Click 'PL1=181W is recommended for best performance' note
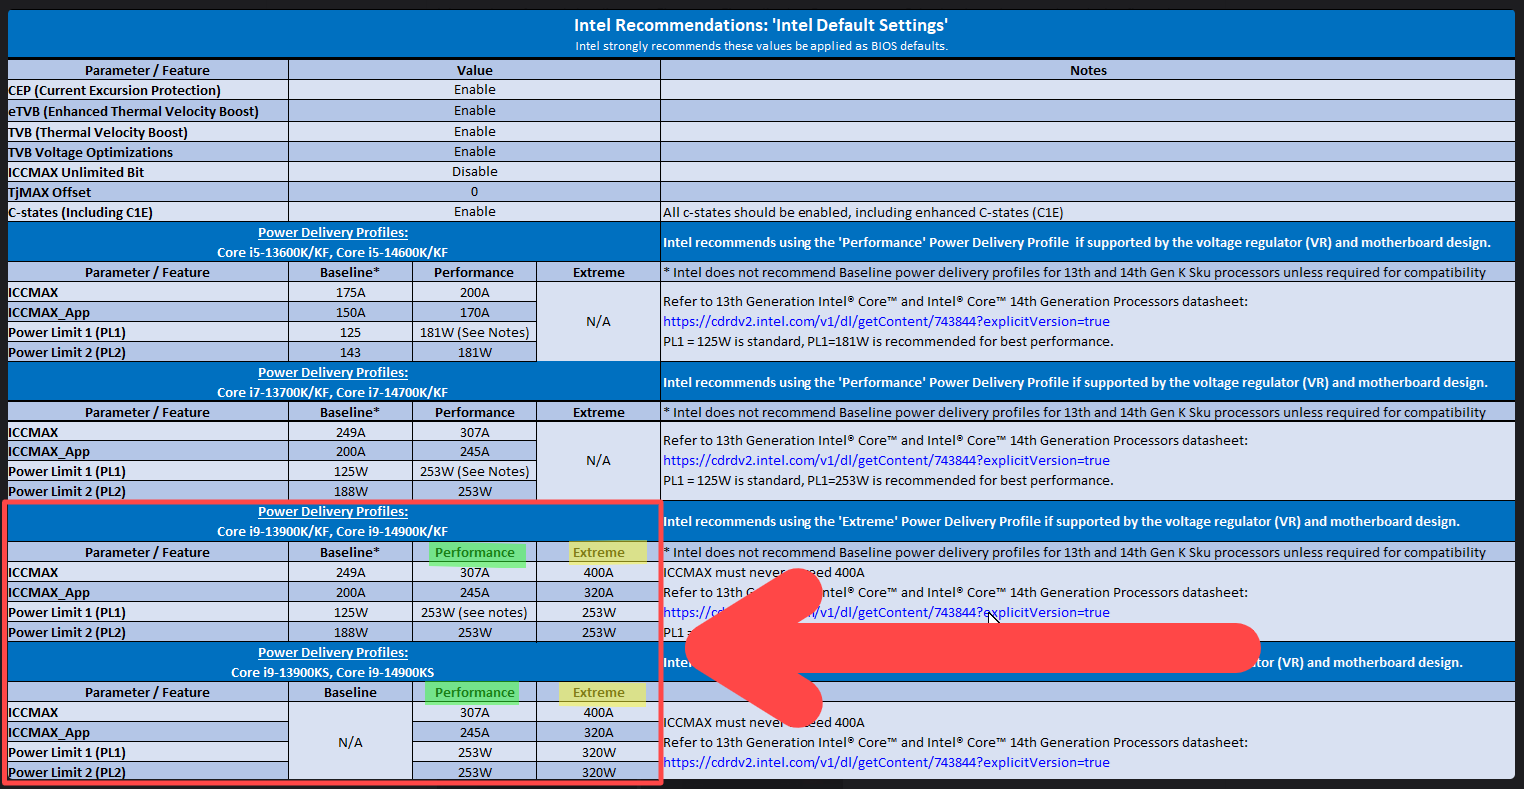The height and width of the screenshot is (789, 1524). [x=888, y=341]
